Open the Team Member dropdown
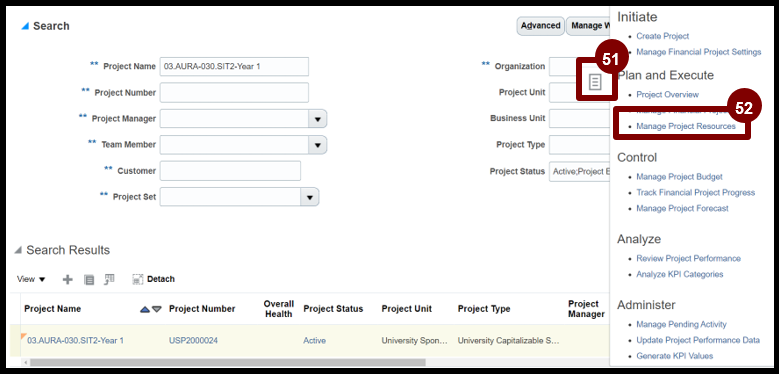The height and width of the screenshot is (374, 779). click(318, 145)
